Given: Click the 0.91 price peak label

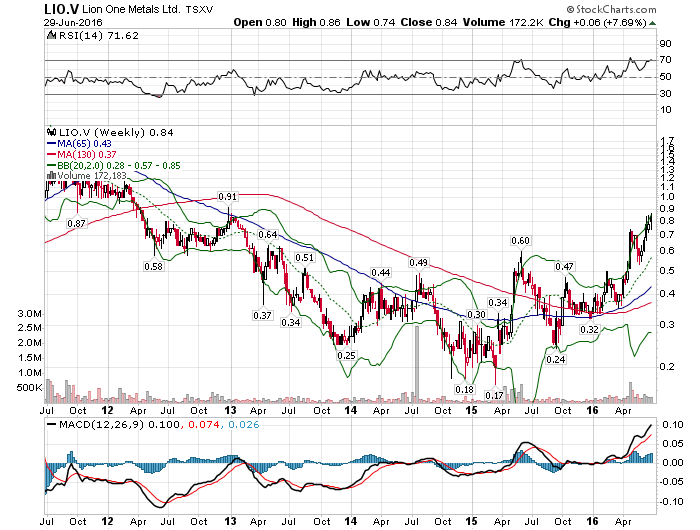Looking at the screenshot, I should pyautogui.click(x=227, y=196).
